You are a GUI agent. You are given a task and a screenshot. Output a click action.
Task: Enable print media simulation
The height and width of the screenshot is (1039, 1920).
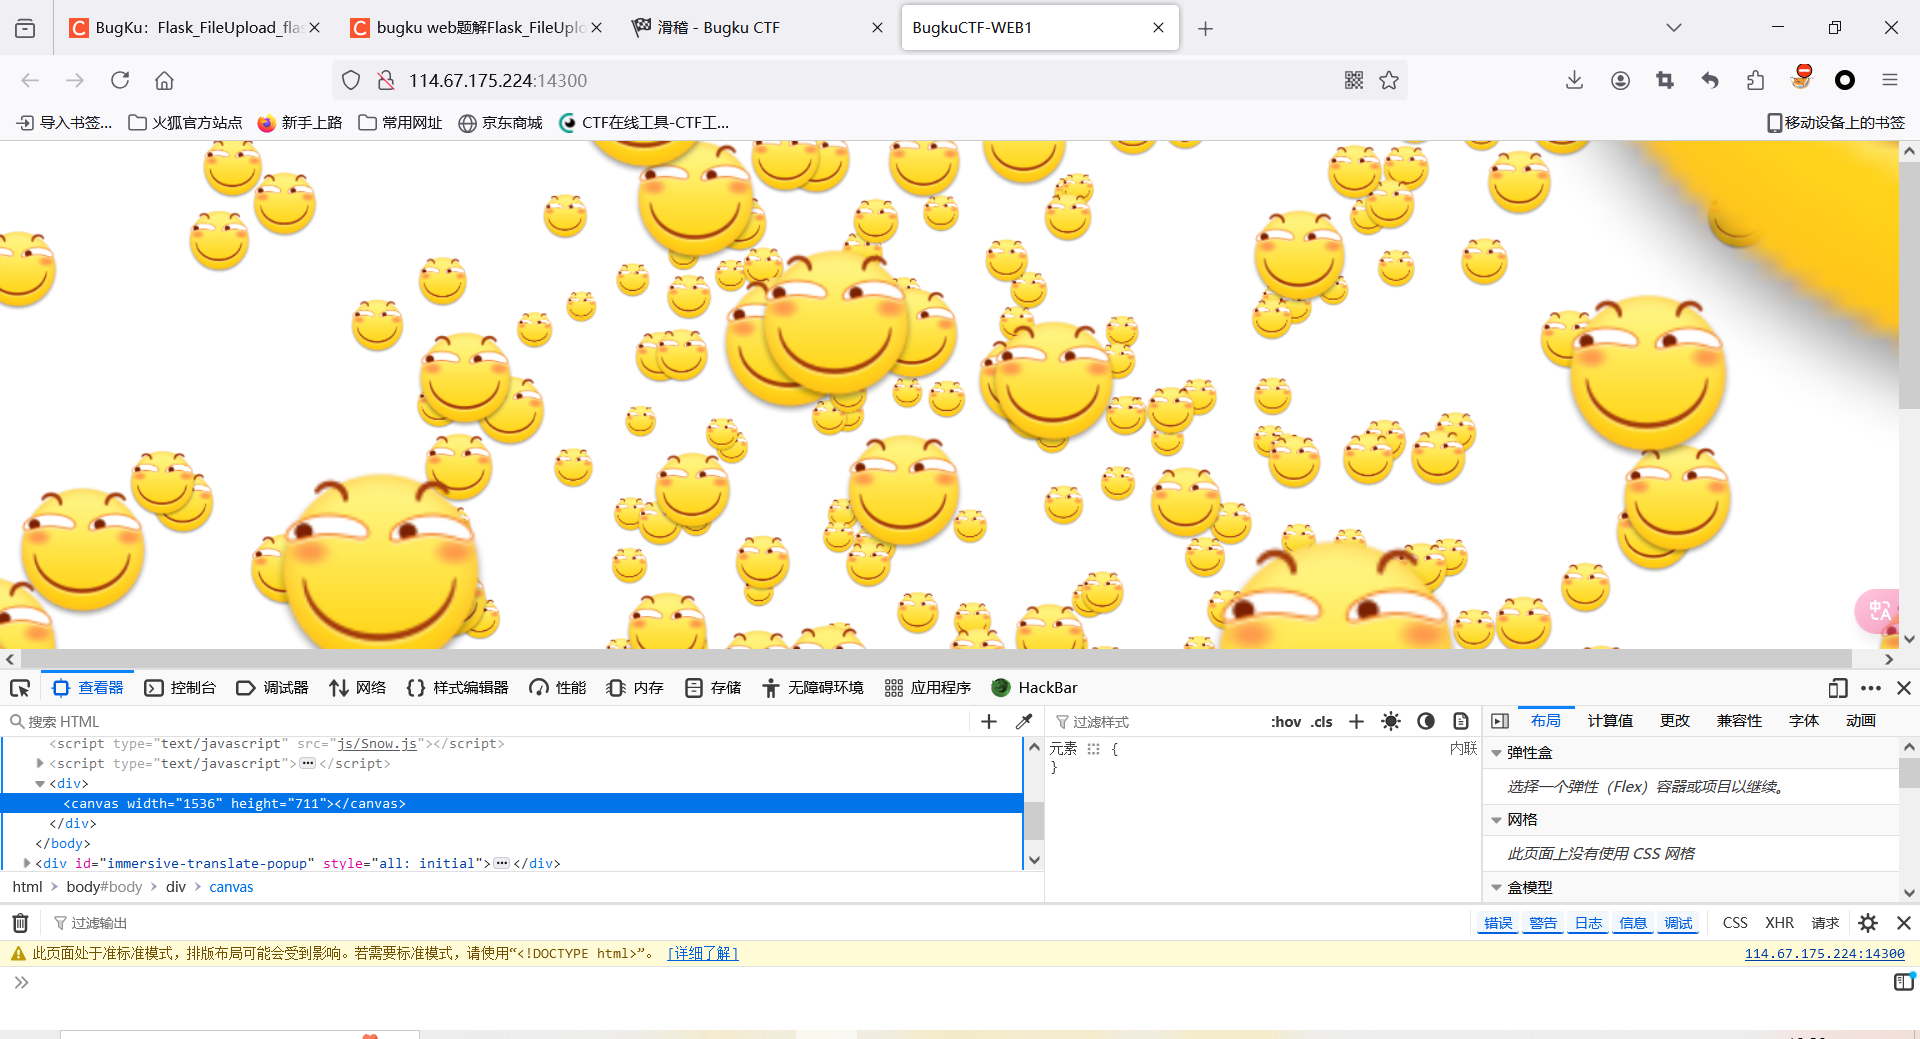point(1461,721)
